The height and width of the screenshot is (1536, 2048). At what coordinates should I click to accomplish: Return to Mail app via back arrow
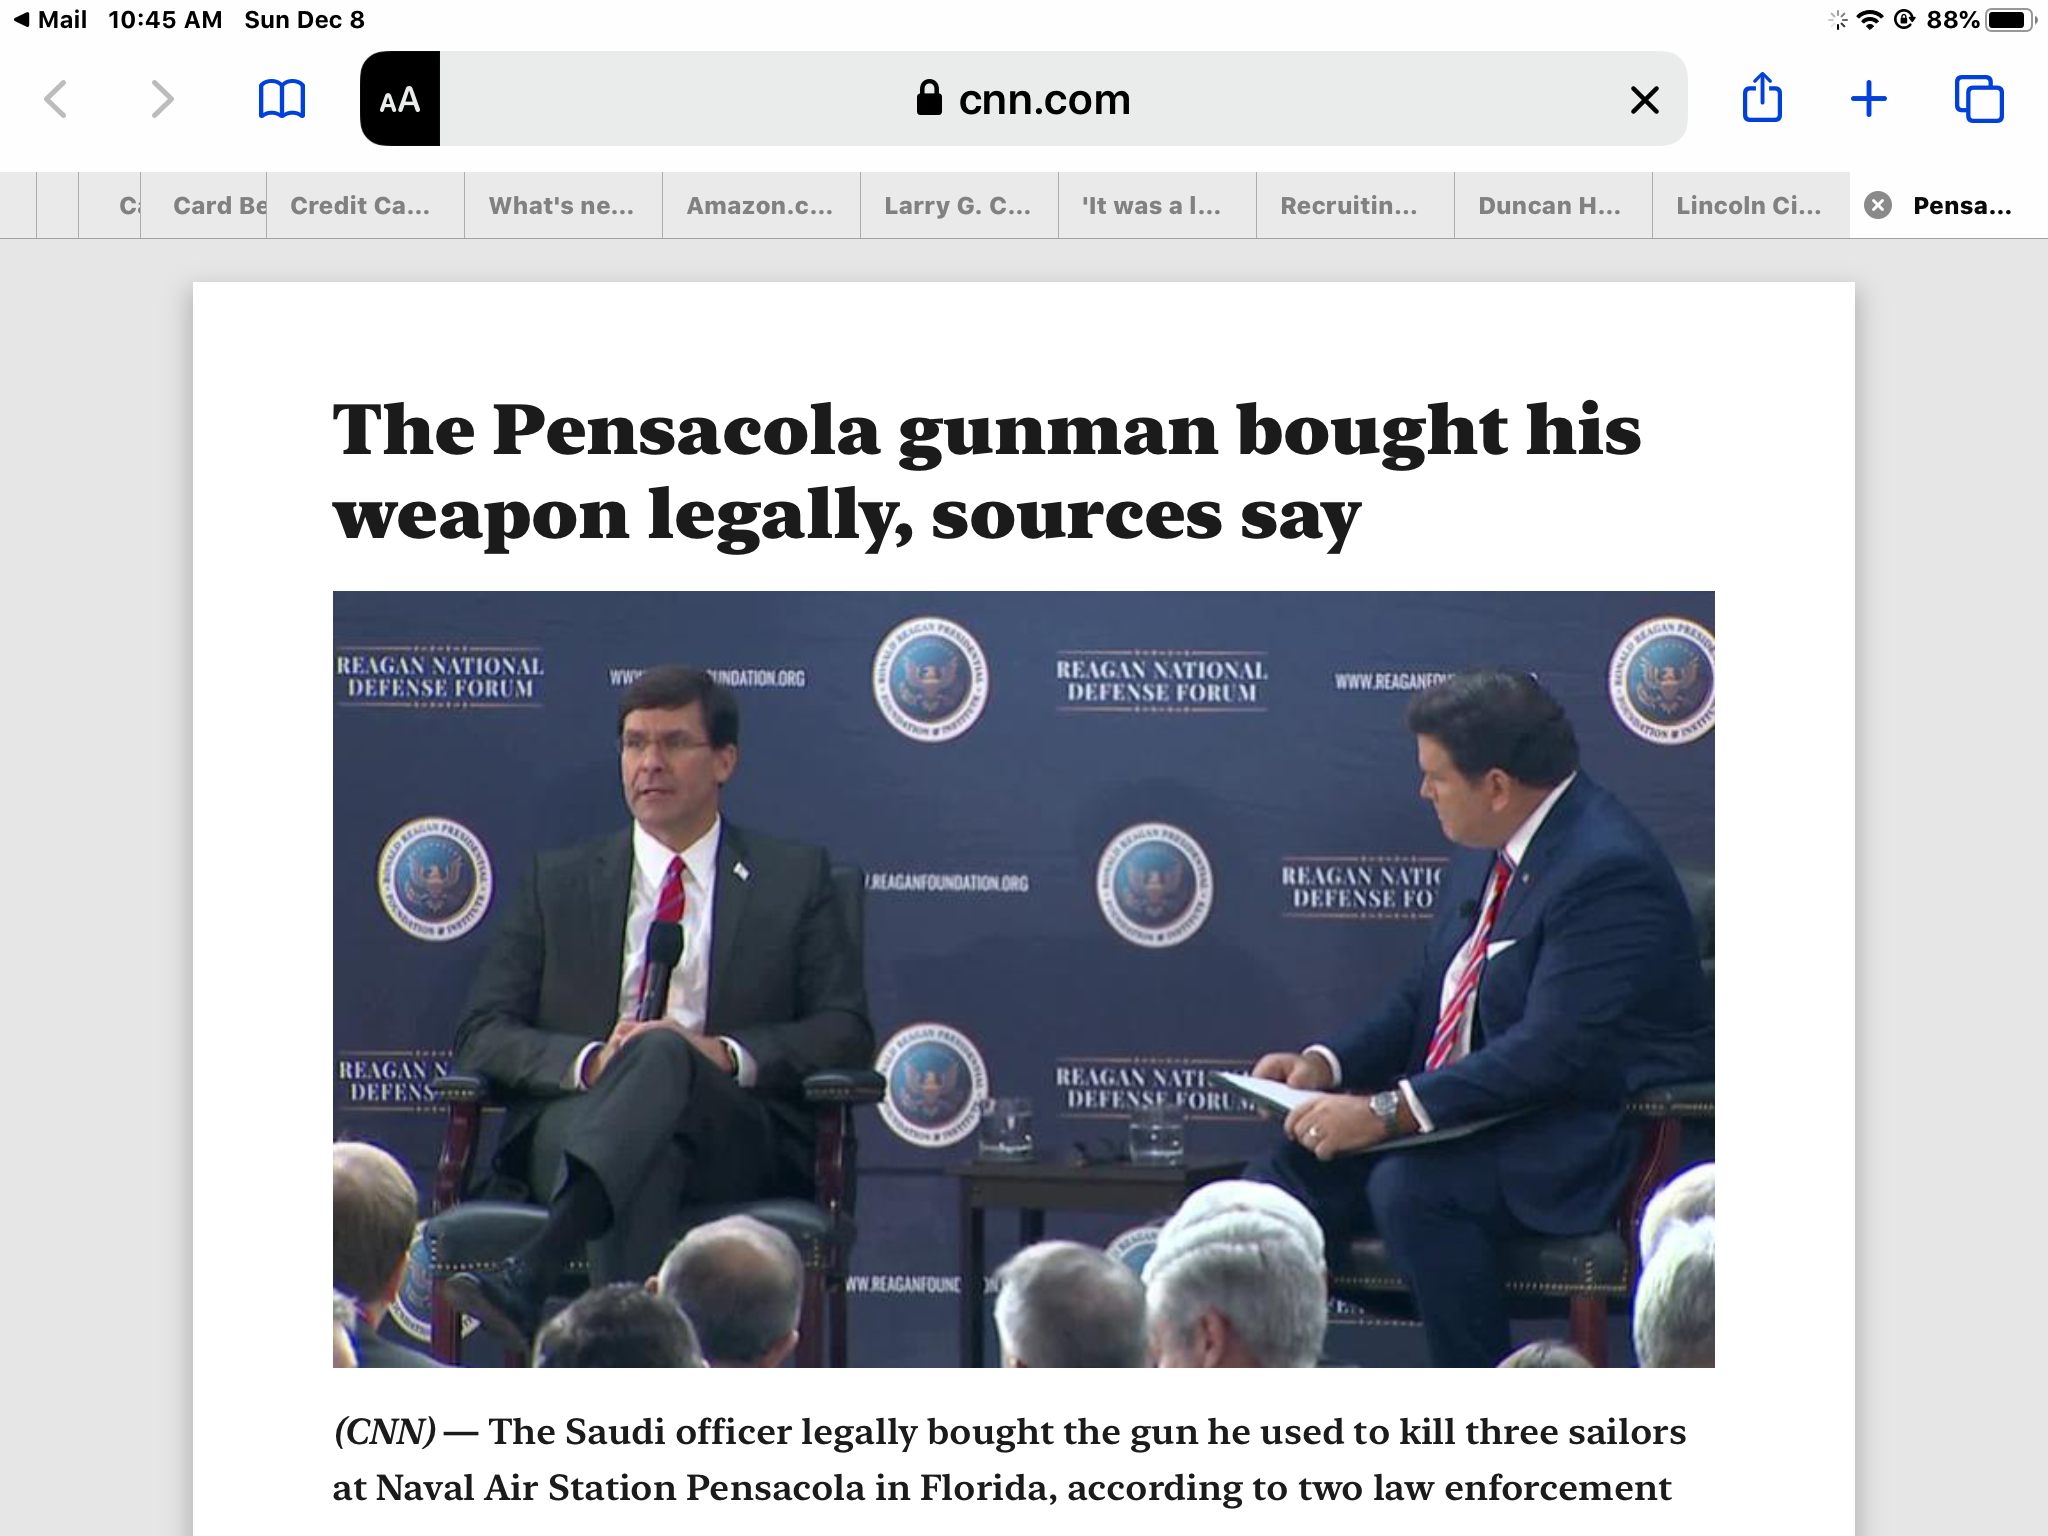[x=50, y=19]
